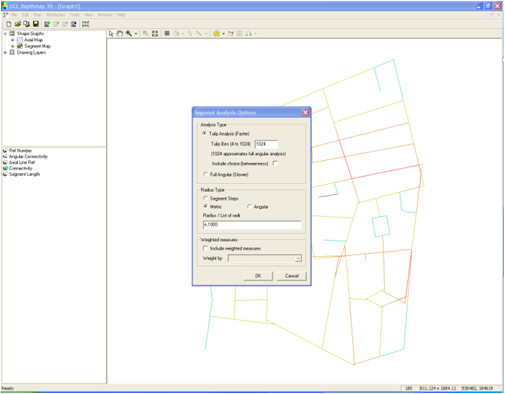
Task: Expand the Axial Map tree node
Action: point(13,40)
